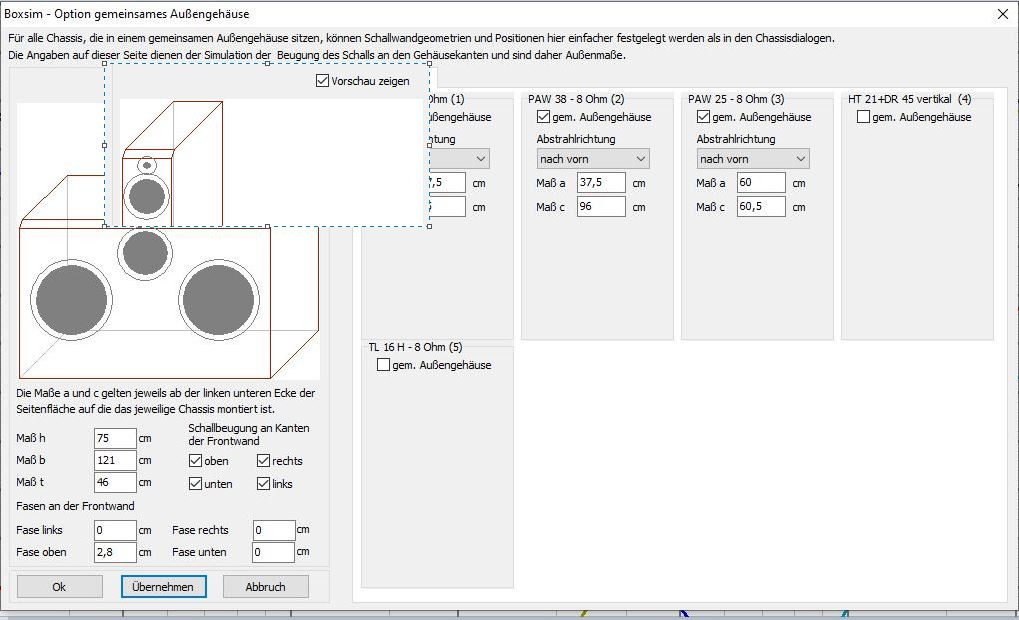
Task: Uncheck the Vorschau zeigen checkbox
Action: [x=322, y=81]
